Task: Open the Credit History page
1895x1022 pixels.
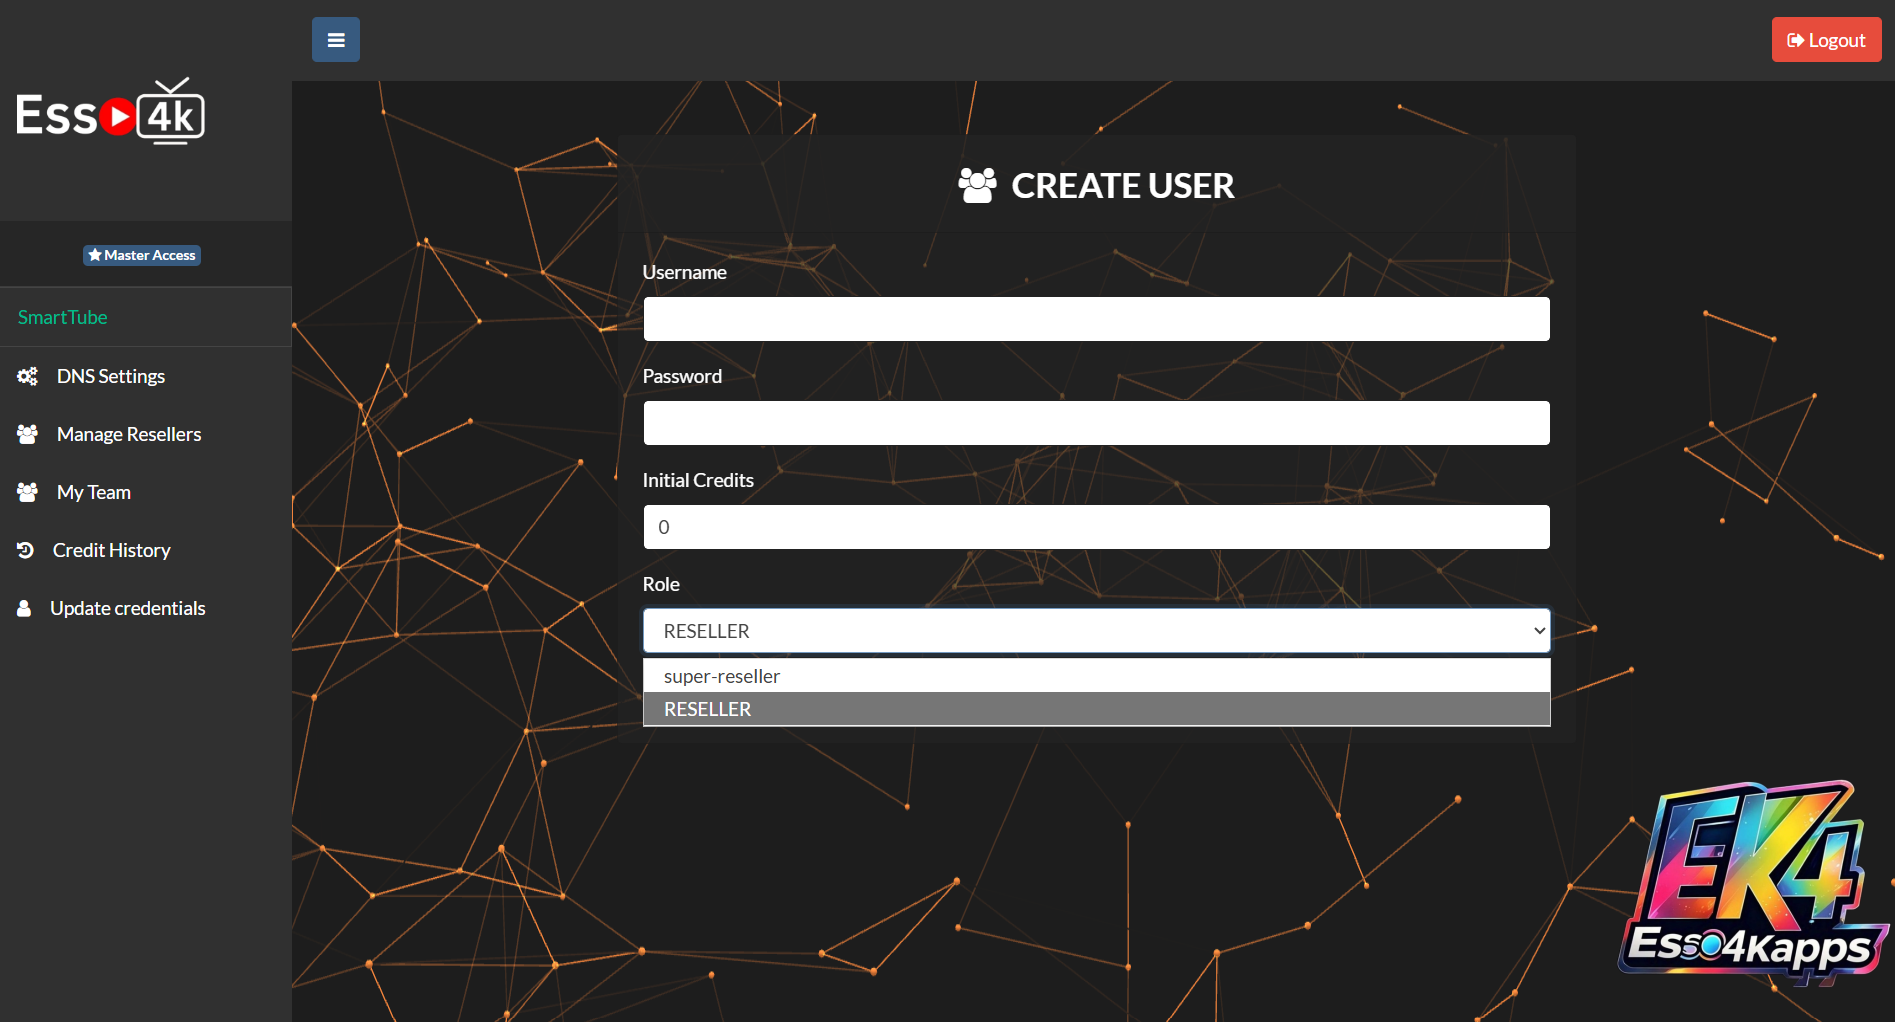Action: (112, 550)
